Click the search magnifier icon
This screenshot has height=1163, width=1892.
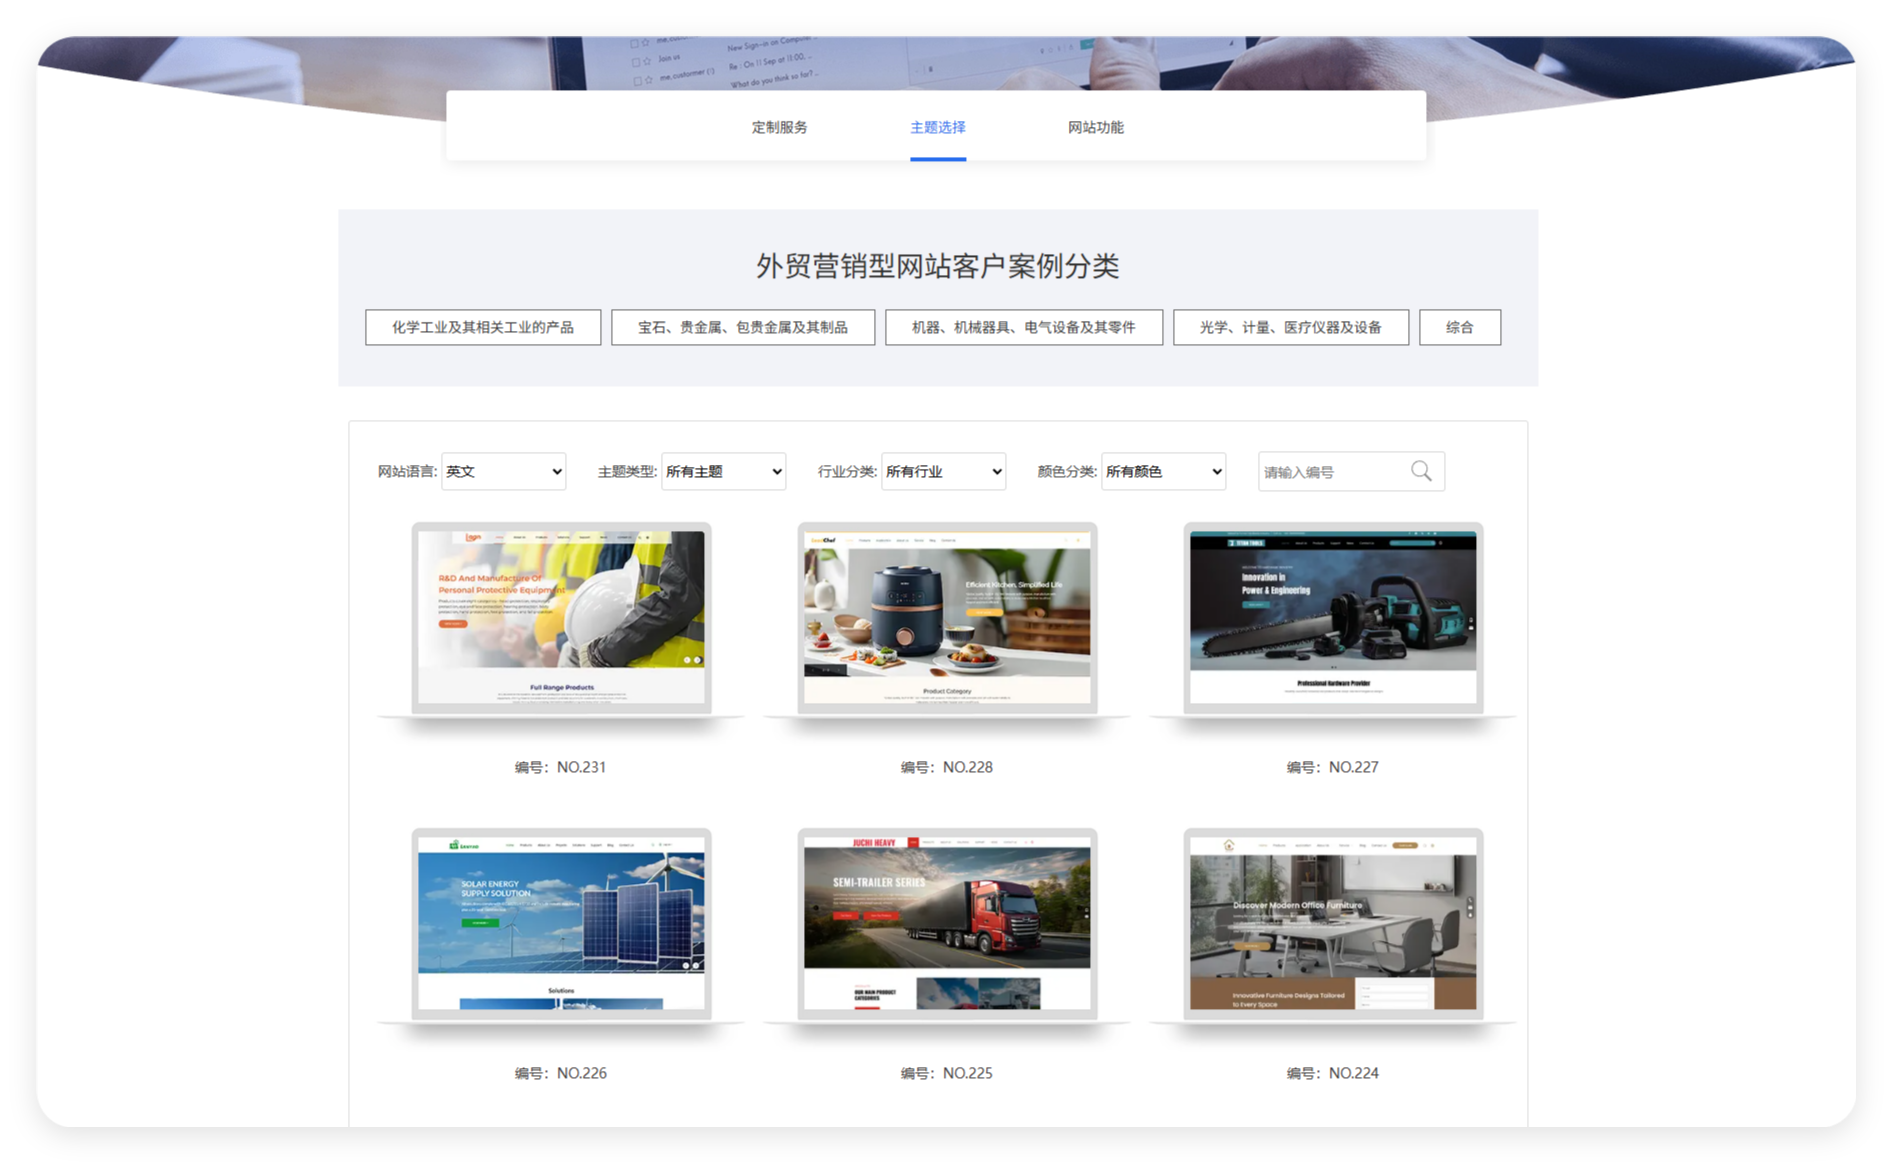[1422, 471]
